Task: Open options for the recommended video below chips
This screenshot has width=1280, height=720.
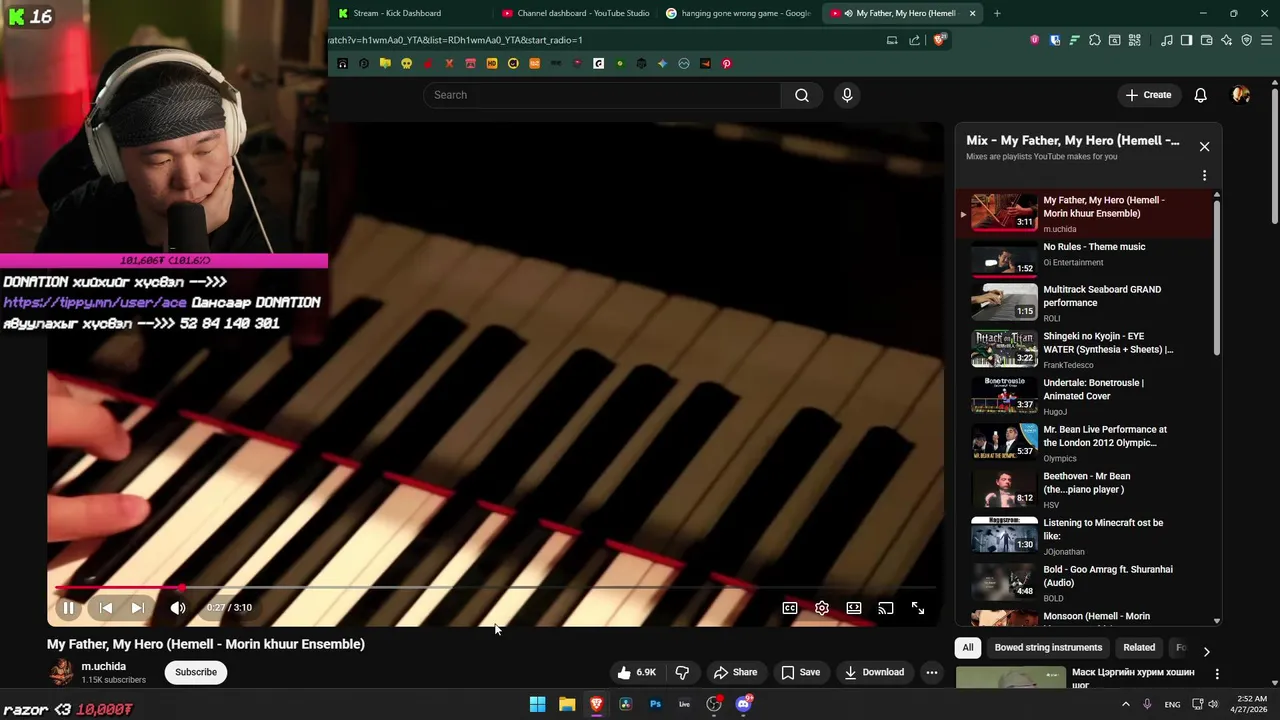Action: click(x=1217, y=674)
